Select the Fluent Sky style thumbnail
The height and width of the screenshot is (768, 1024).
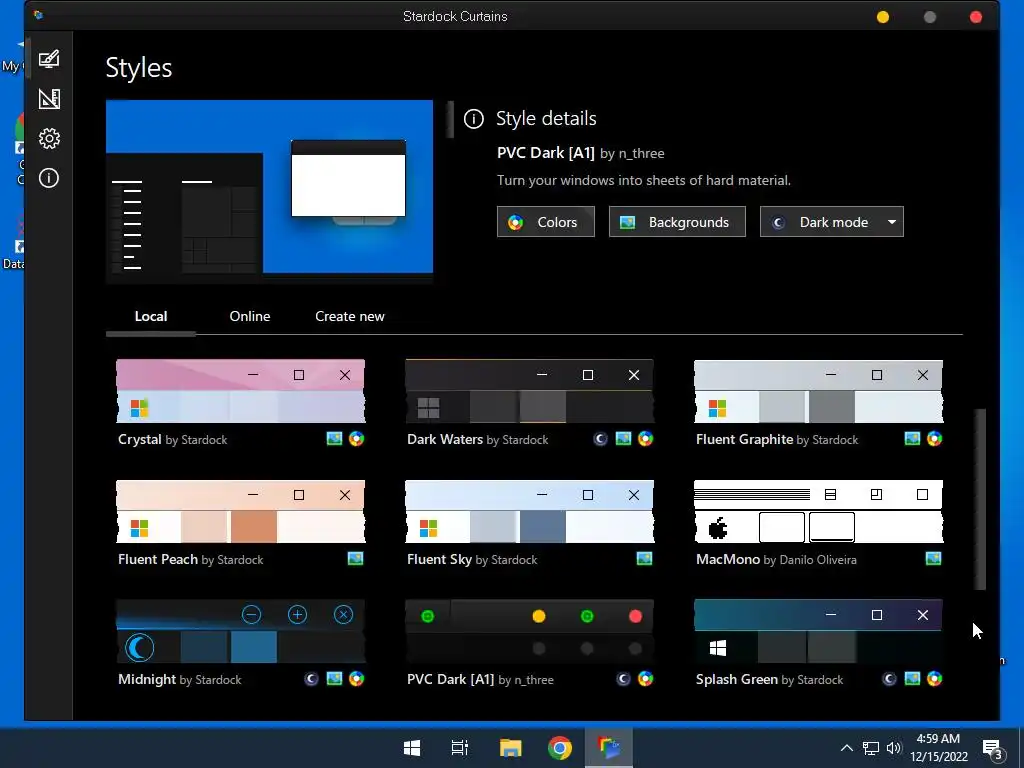(529, 511)
